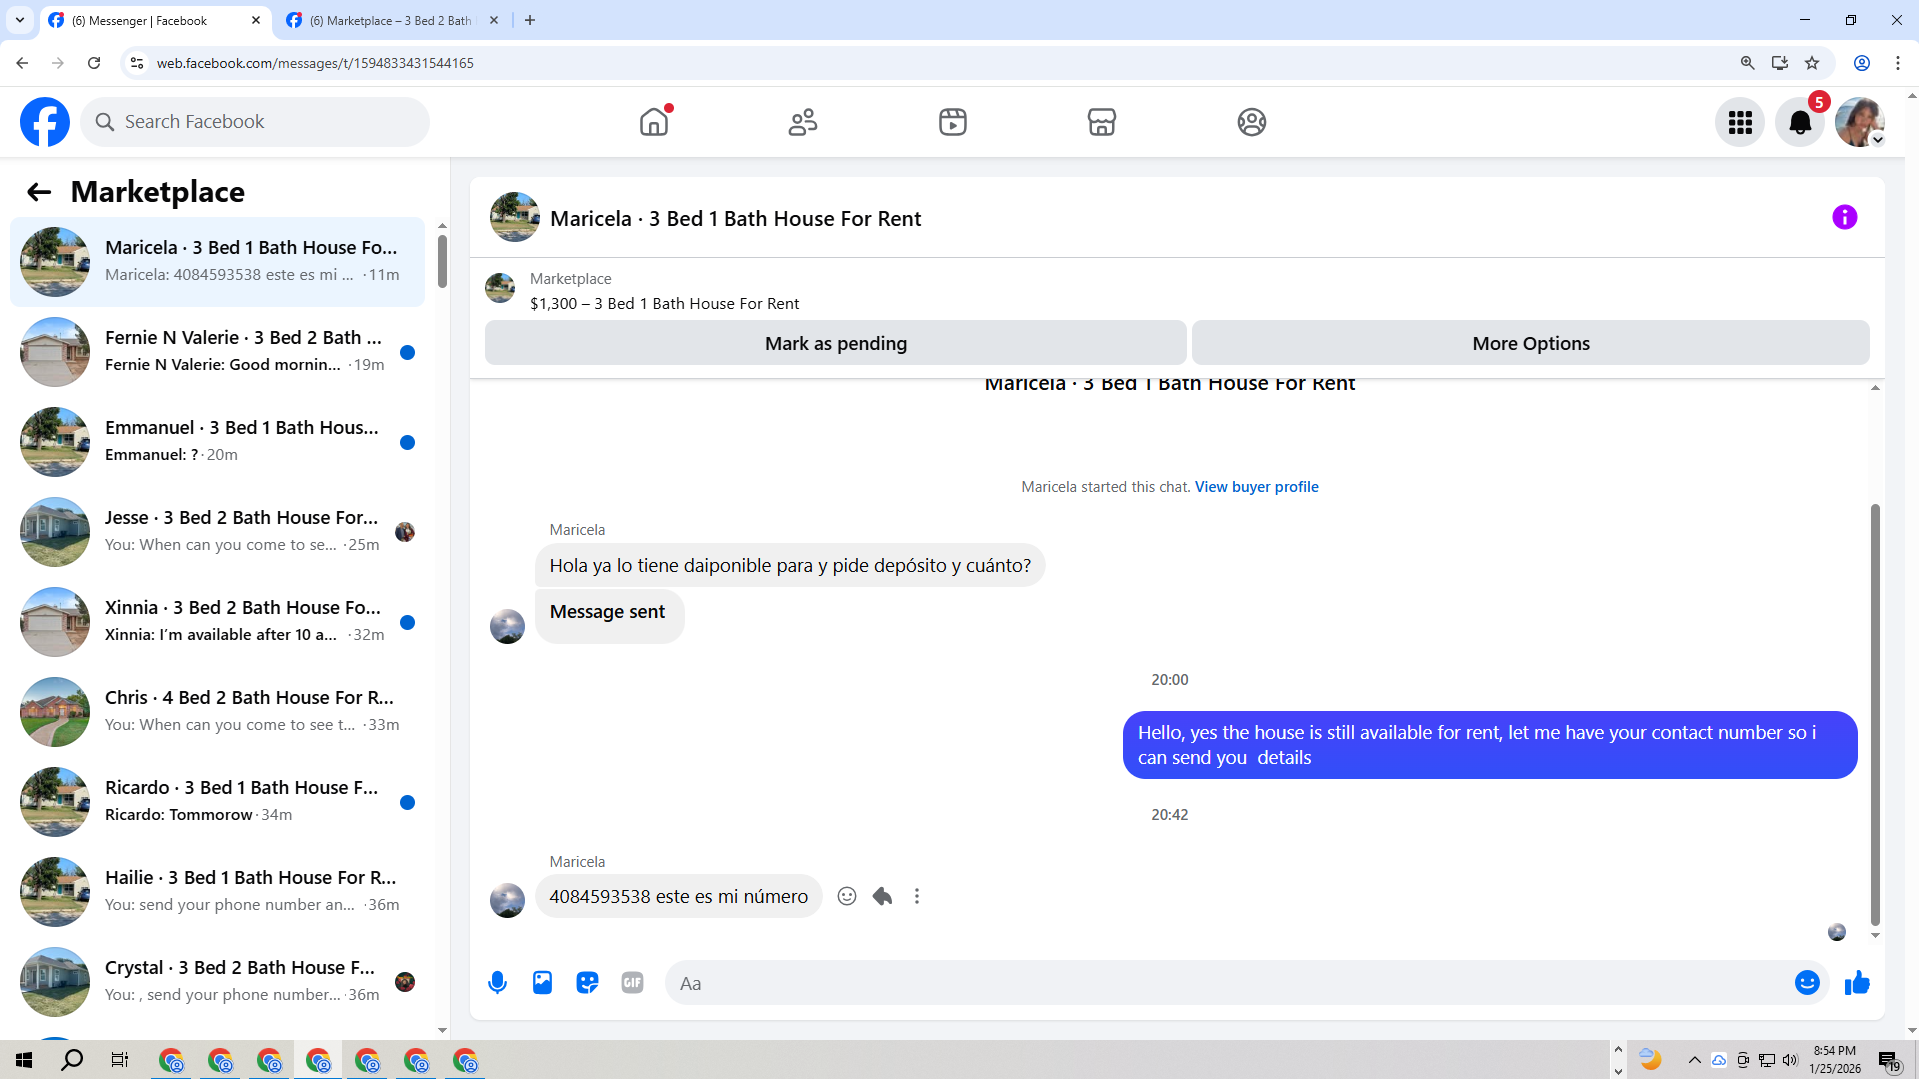Open Task View on the taskbar
This screenshot has width=1919, height=1079.
point(120,1060)
